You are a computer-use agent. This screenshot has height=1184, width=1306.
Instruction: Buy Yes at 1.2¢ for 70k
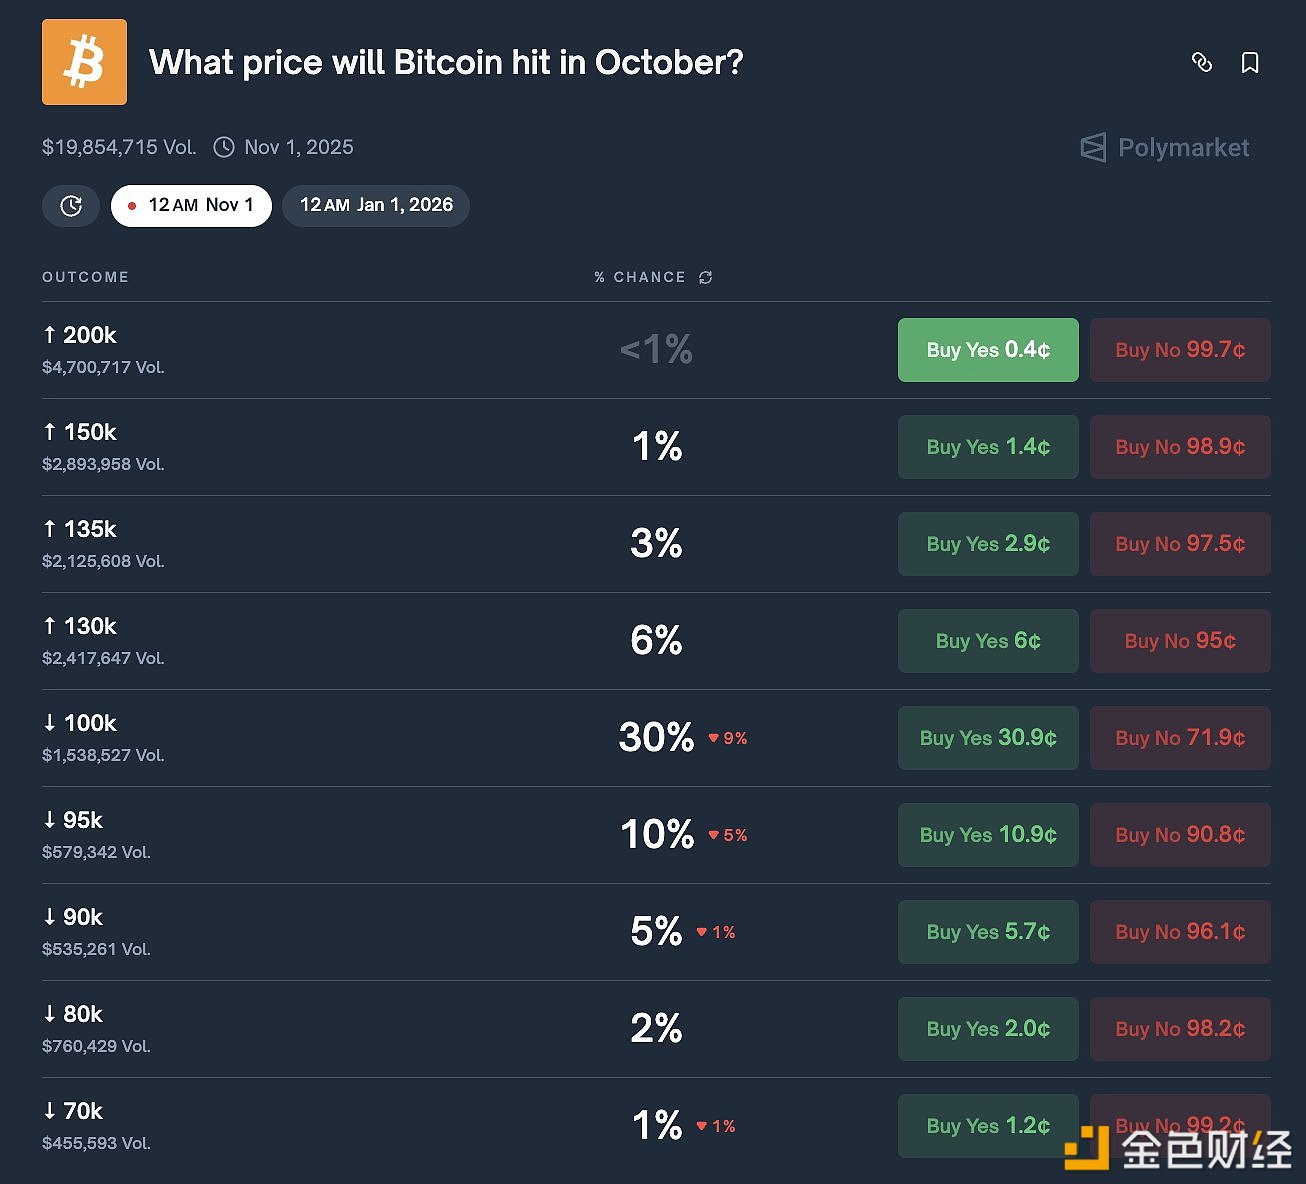click(x=988, y=1126)
